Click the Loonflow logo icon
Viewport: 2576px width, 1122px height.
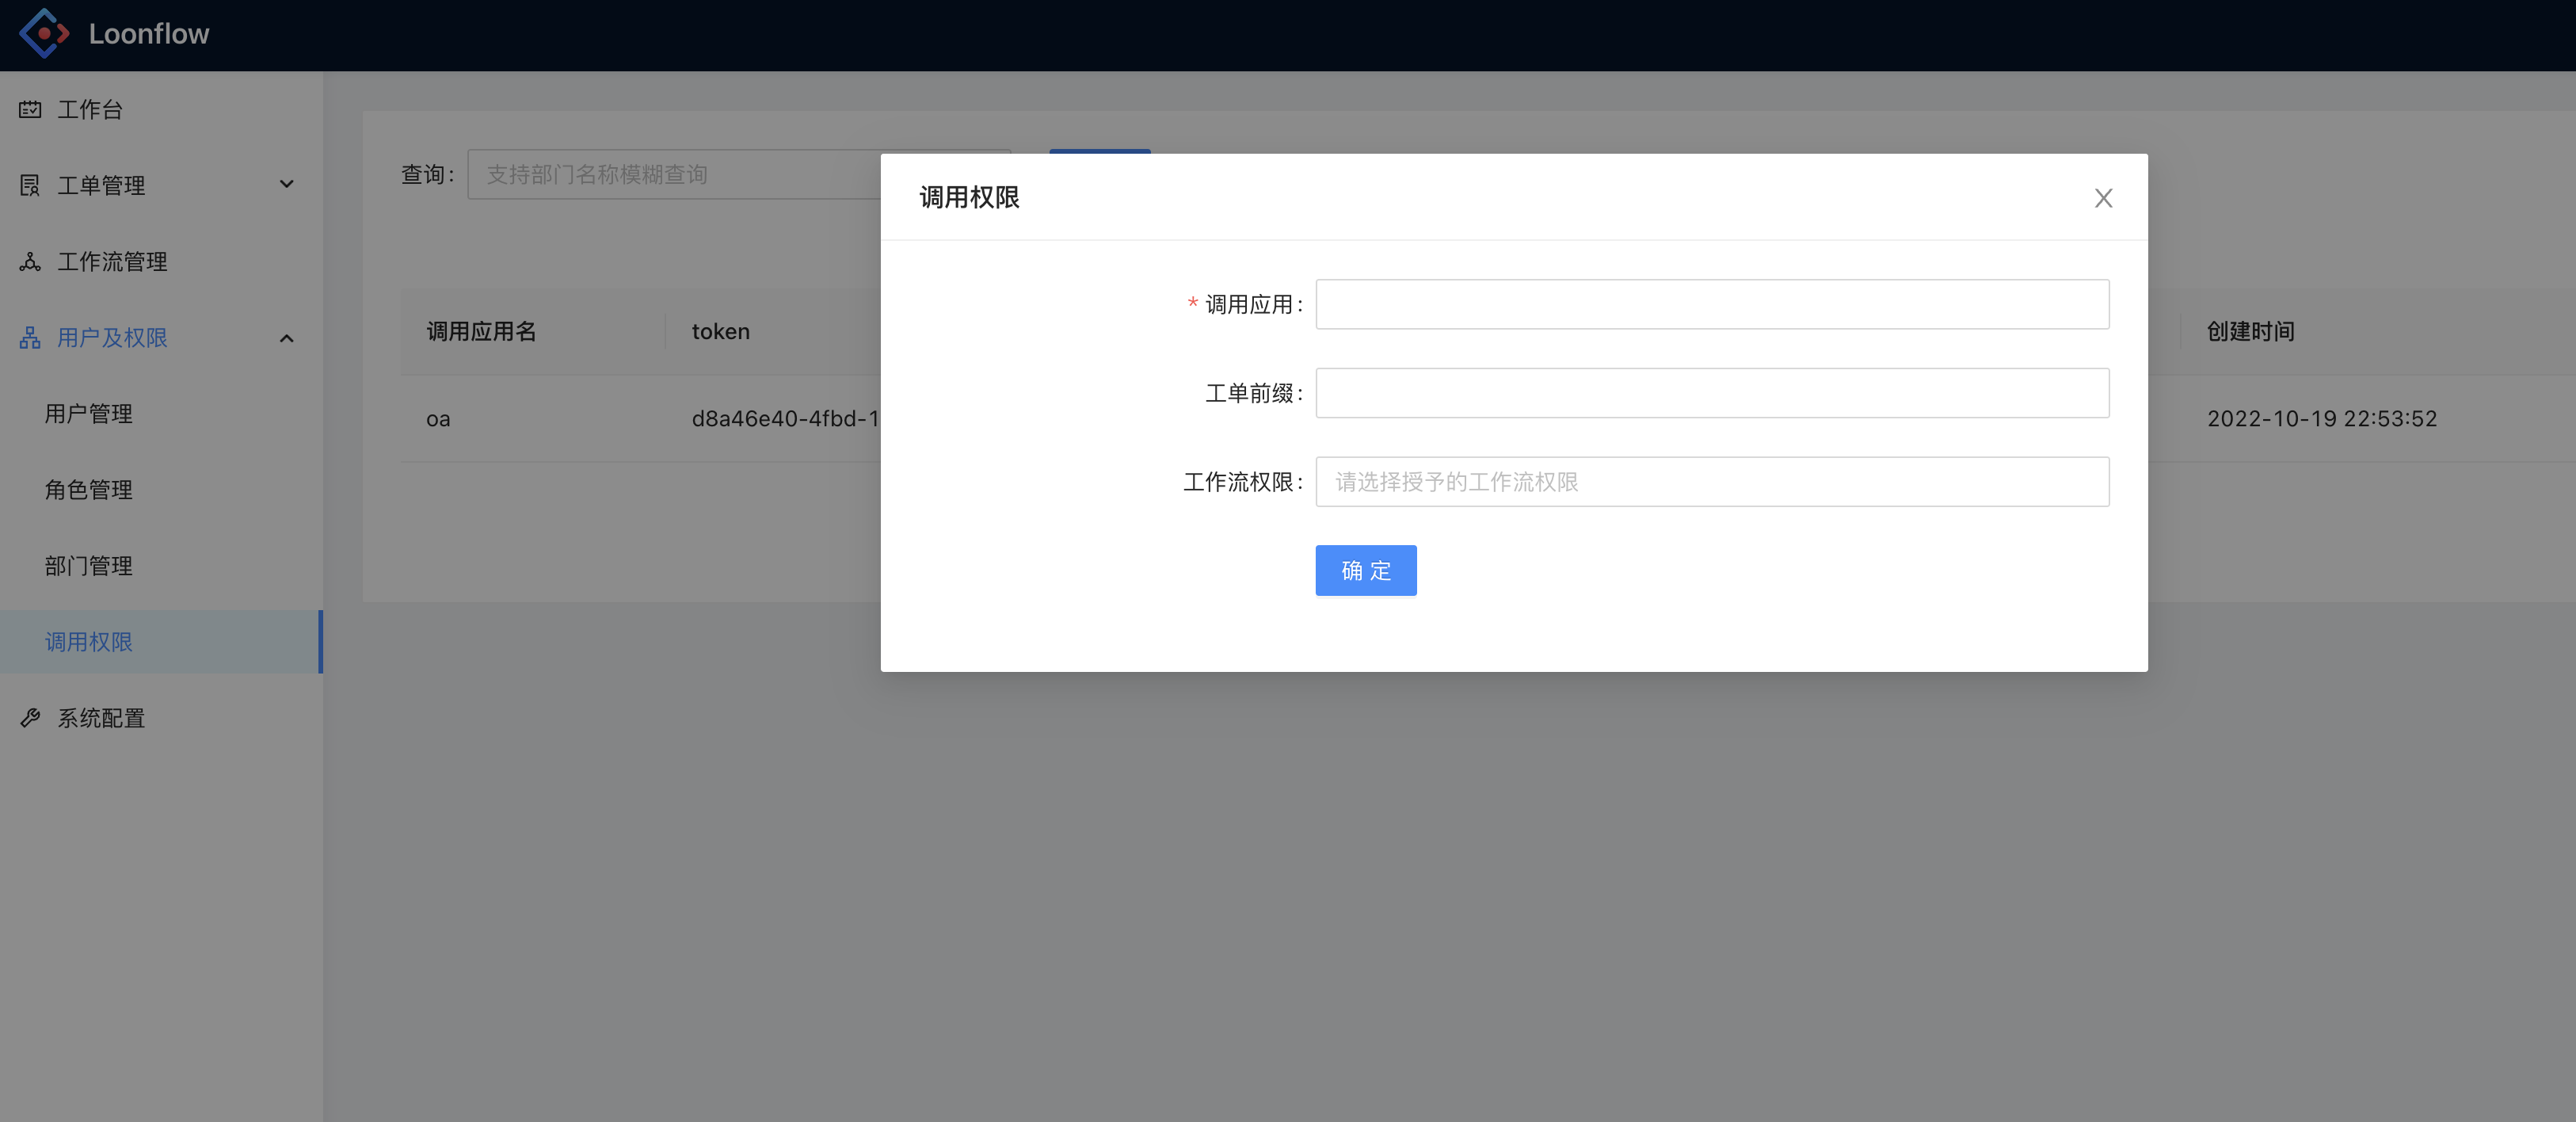[x=44, y=34]
